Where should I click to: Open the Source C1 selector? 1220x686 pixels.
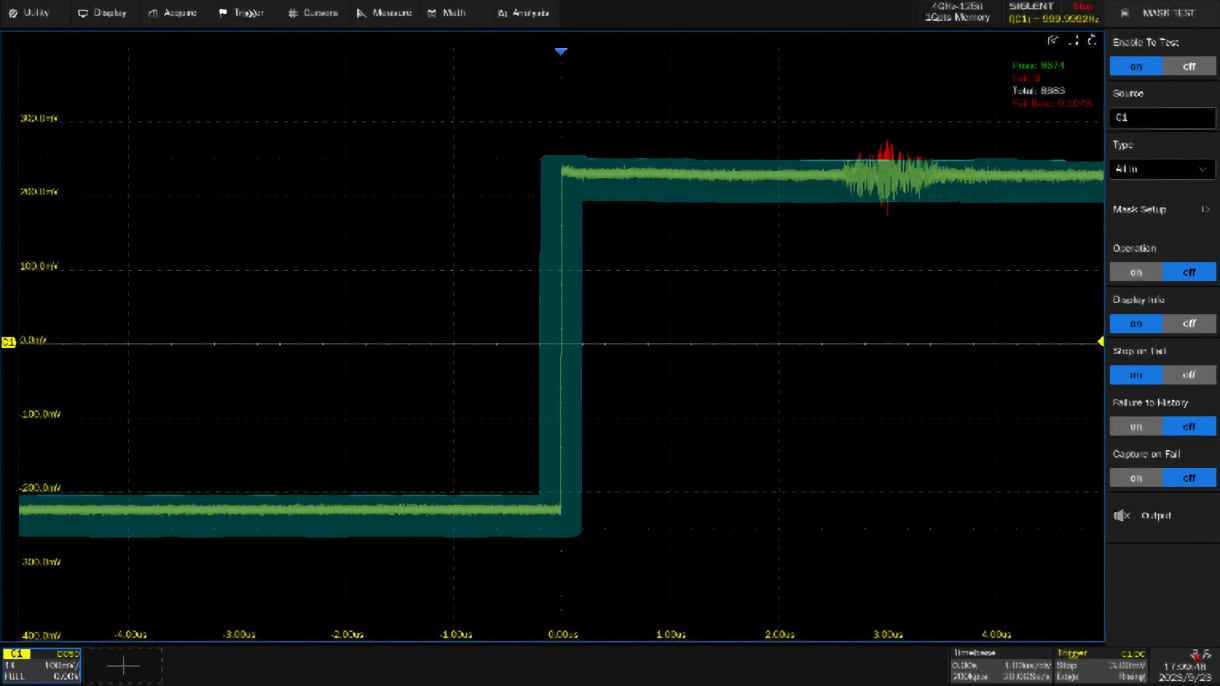pos(1162,118)
